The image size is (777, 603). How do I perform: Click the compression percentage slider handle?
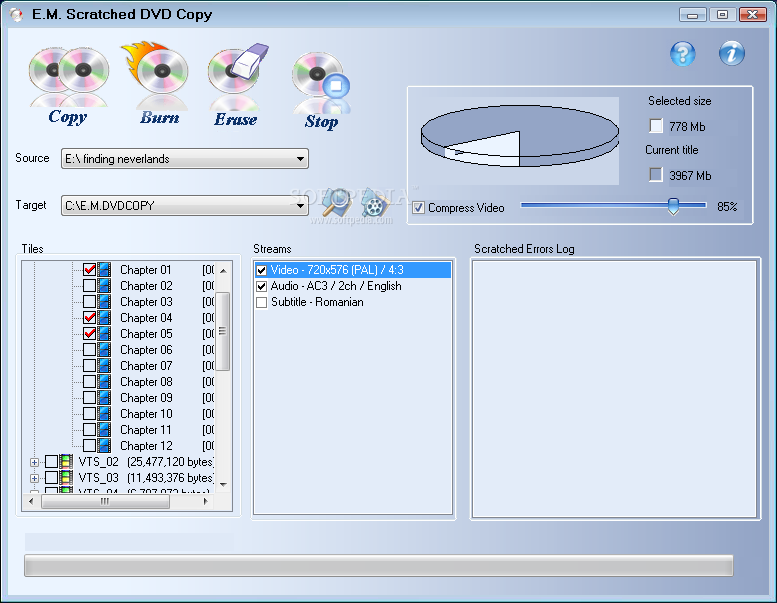(673, 206)
